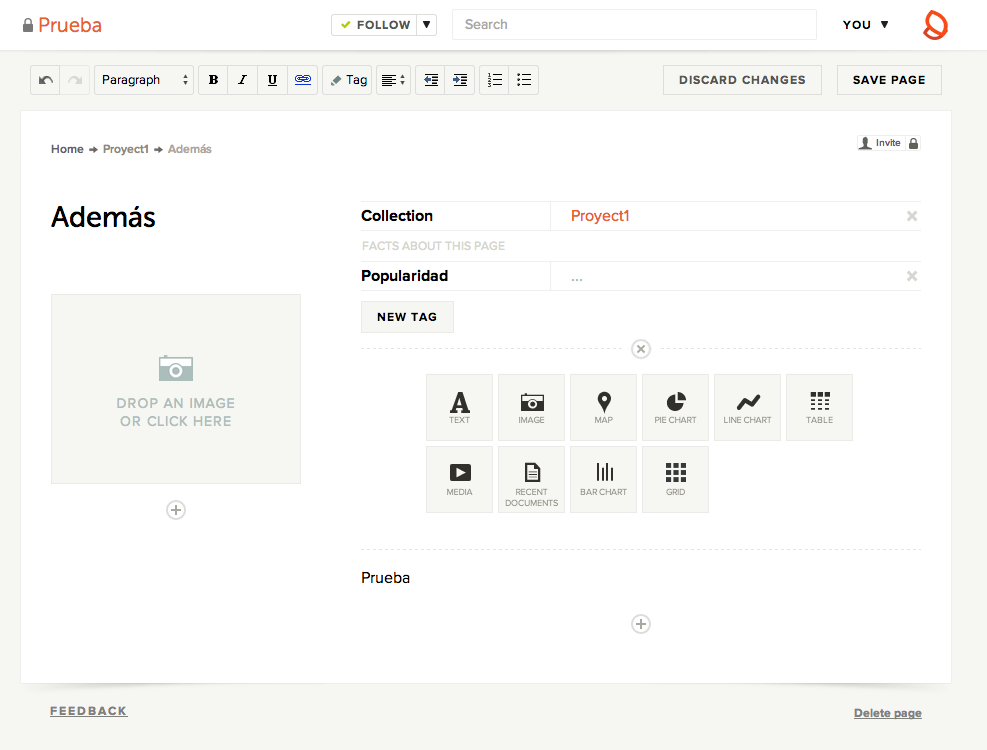Toggle bold formatting
The width and height of the screenshot is (987, 750).
pyautogui.click(x=213, y=80)
